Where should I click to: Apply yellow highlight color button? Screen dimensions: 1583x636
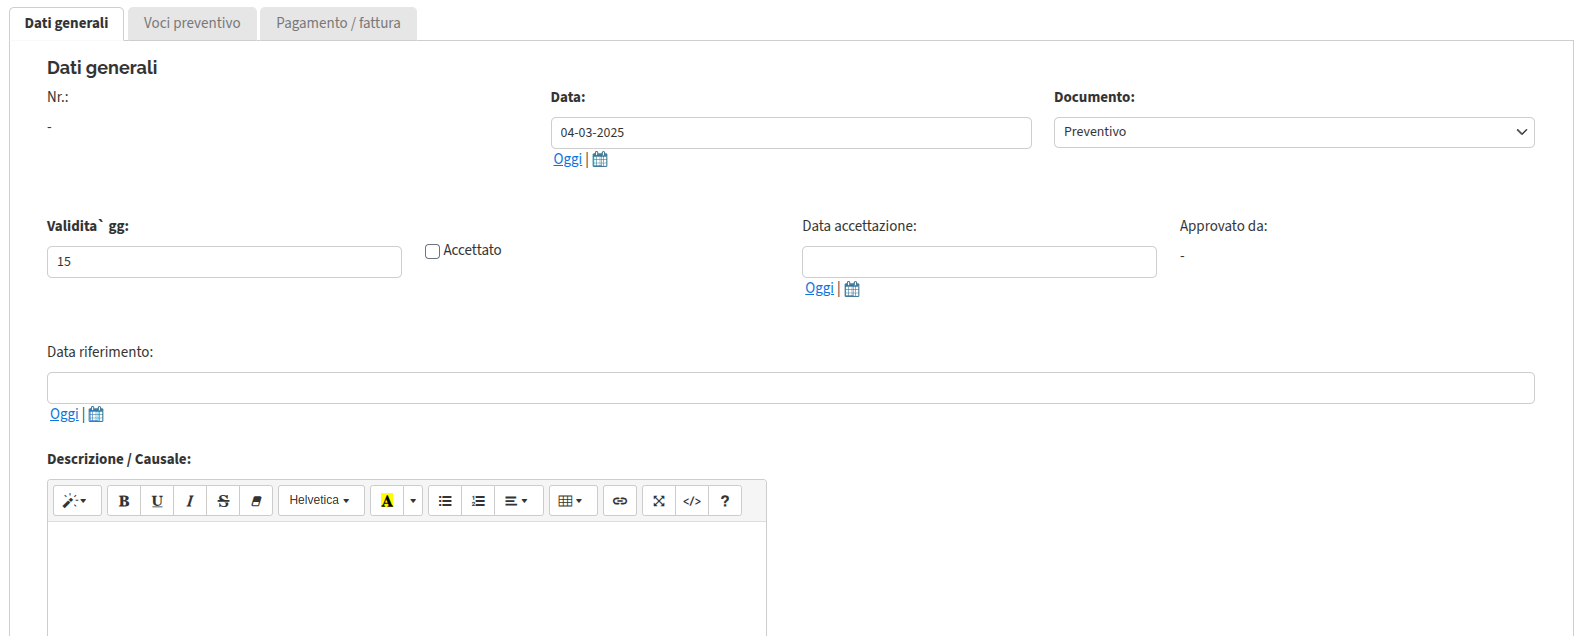click(x=387, y=501)
